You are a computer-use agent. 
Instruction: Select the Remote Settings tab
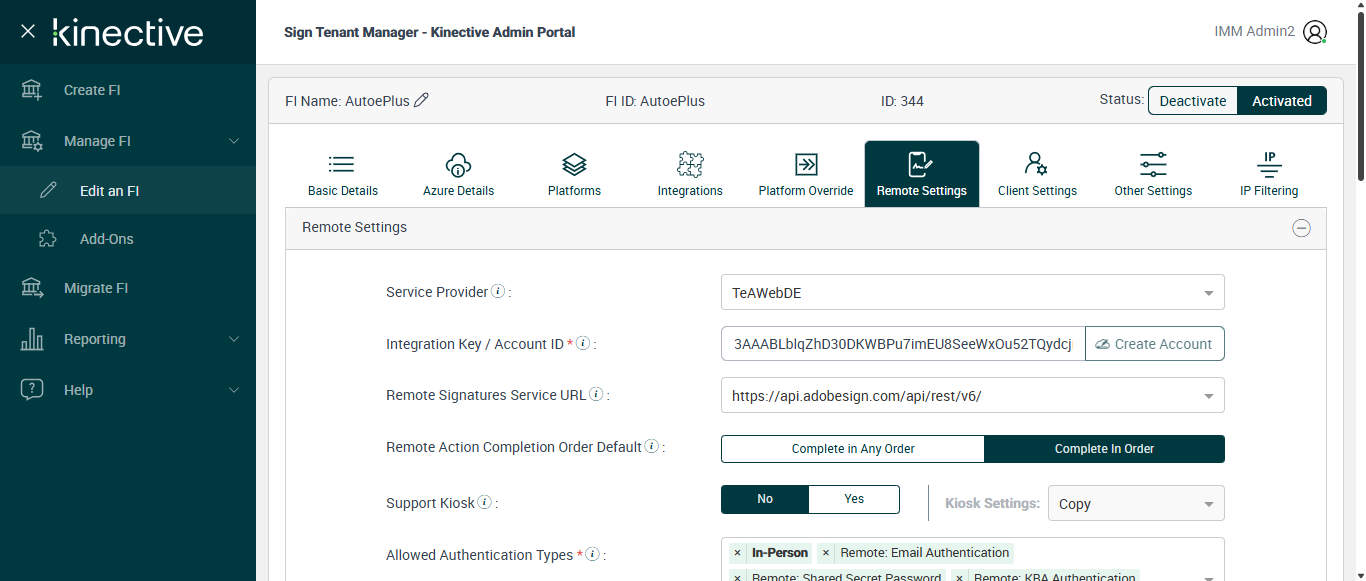[x=922, y=174]
